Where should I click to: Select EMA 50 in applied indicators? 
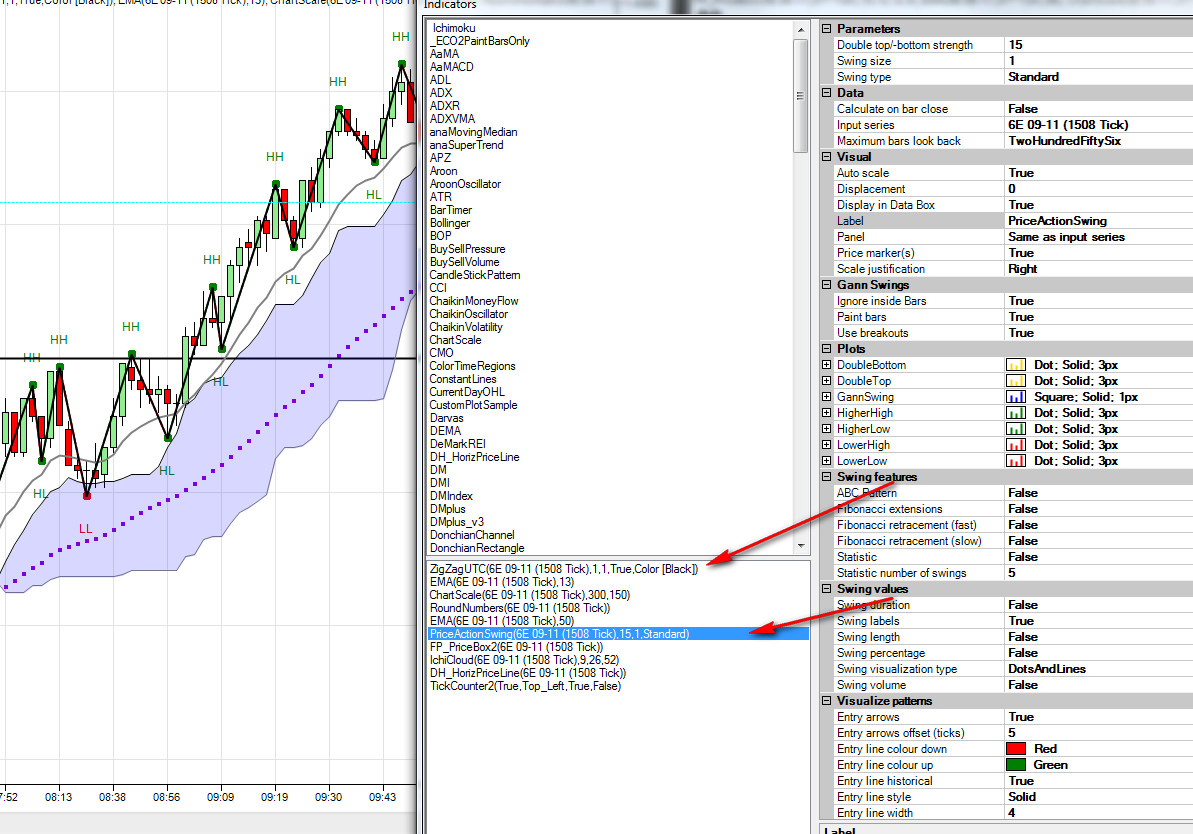coord(502,621)
